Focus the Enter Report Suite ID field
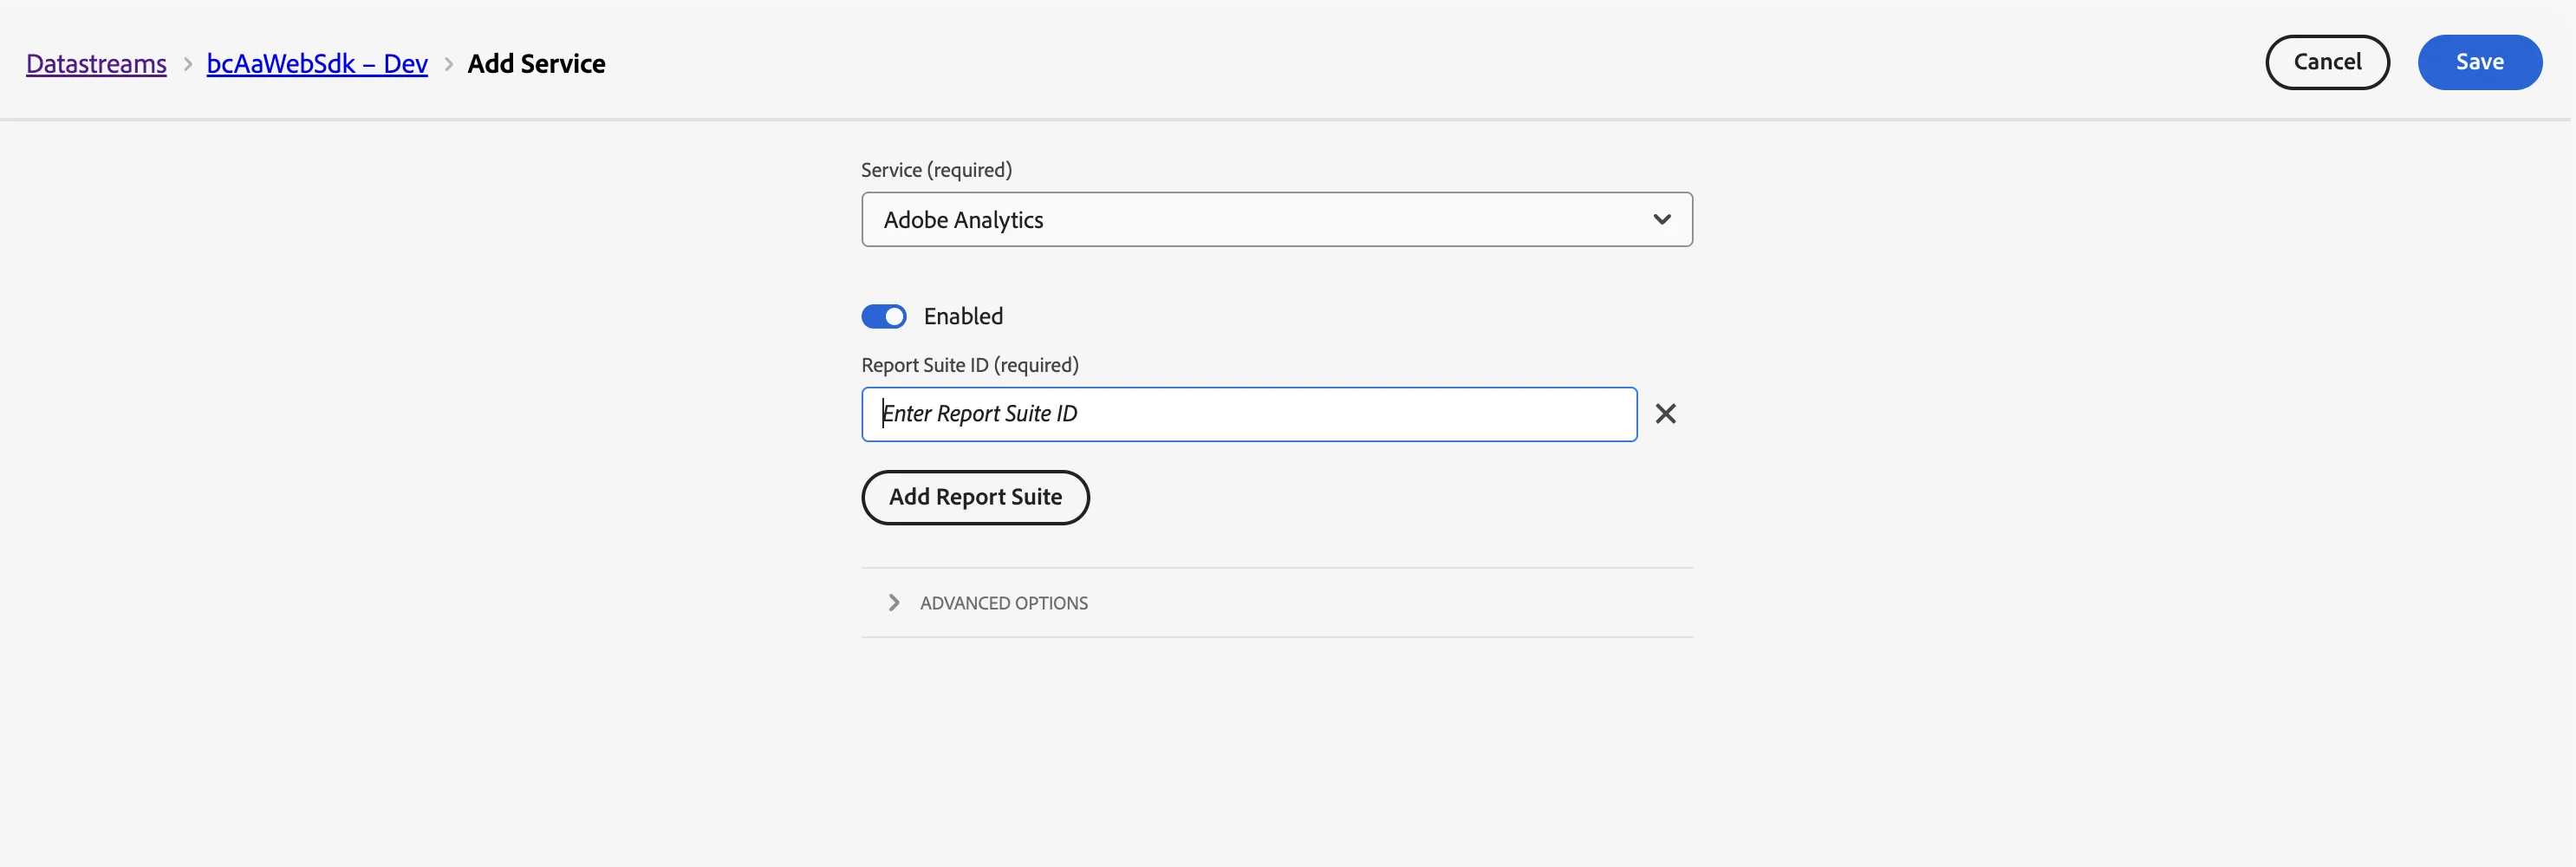The width and height of the screenshot is (2576, 867). [x=1249, y=414]
